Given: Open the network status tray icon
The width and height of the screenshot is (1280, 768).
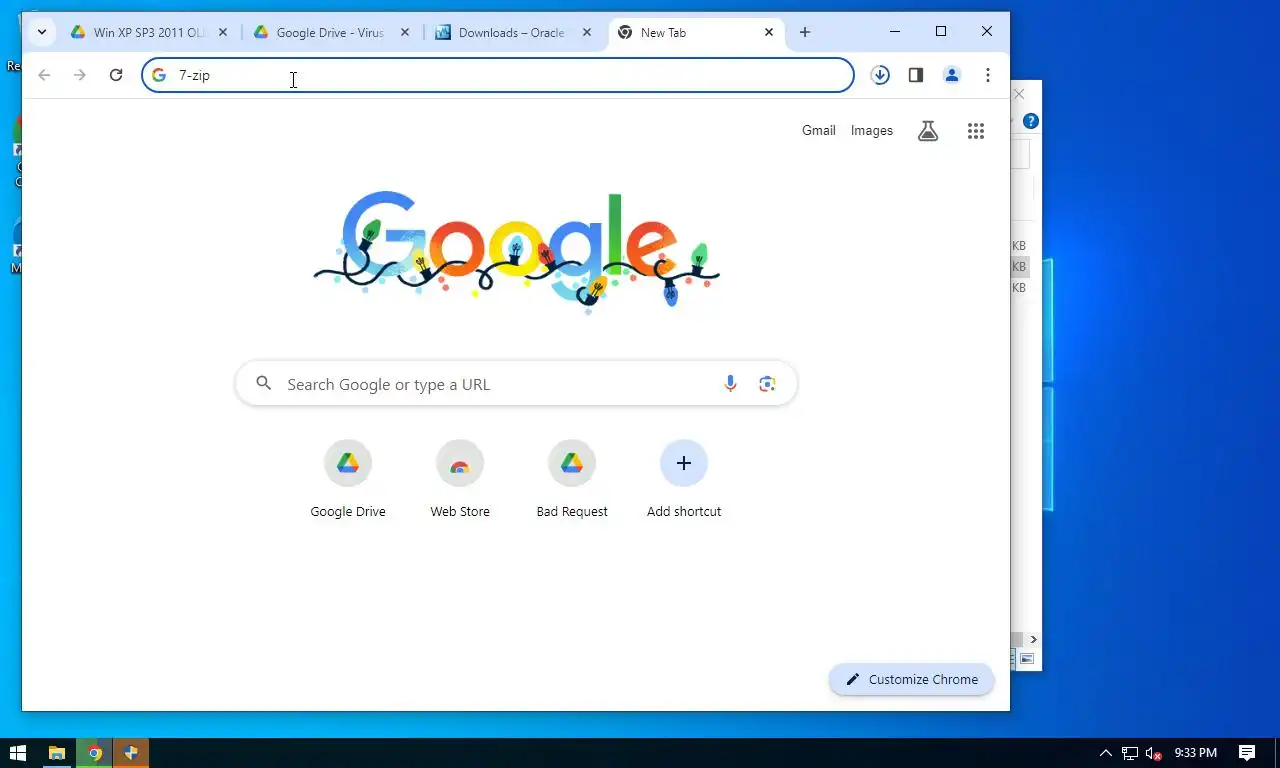Looking at the screenshot, I should point(1130,753).
